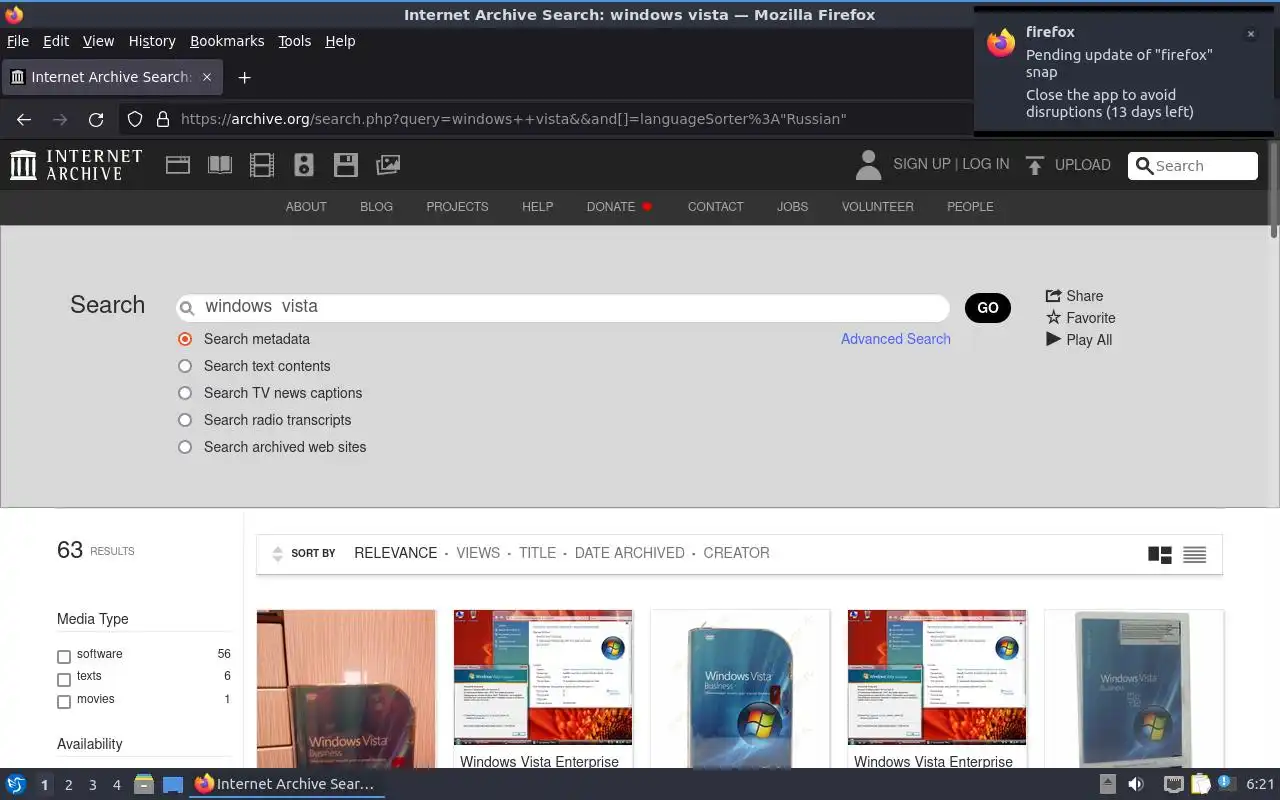Screen dimensions: 1280x800
Task: Click the GO search button
Action: [x=988, y=308]
